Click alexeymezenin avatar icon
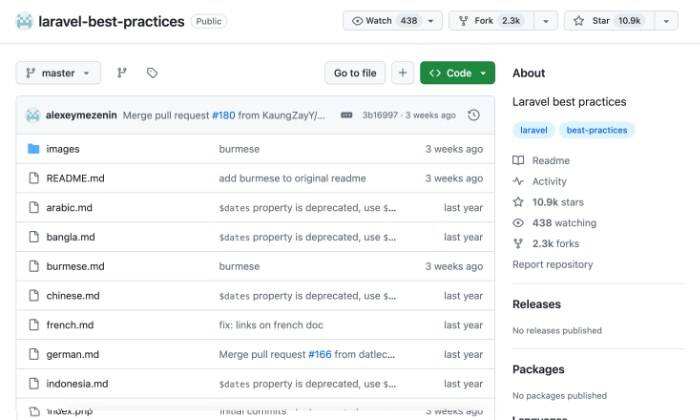This screenshot has height=420, width=700. (33, 115)
